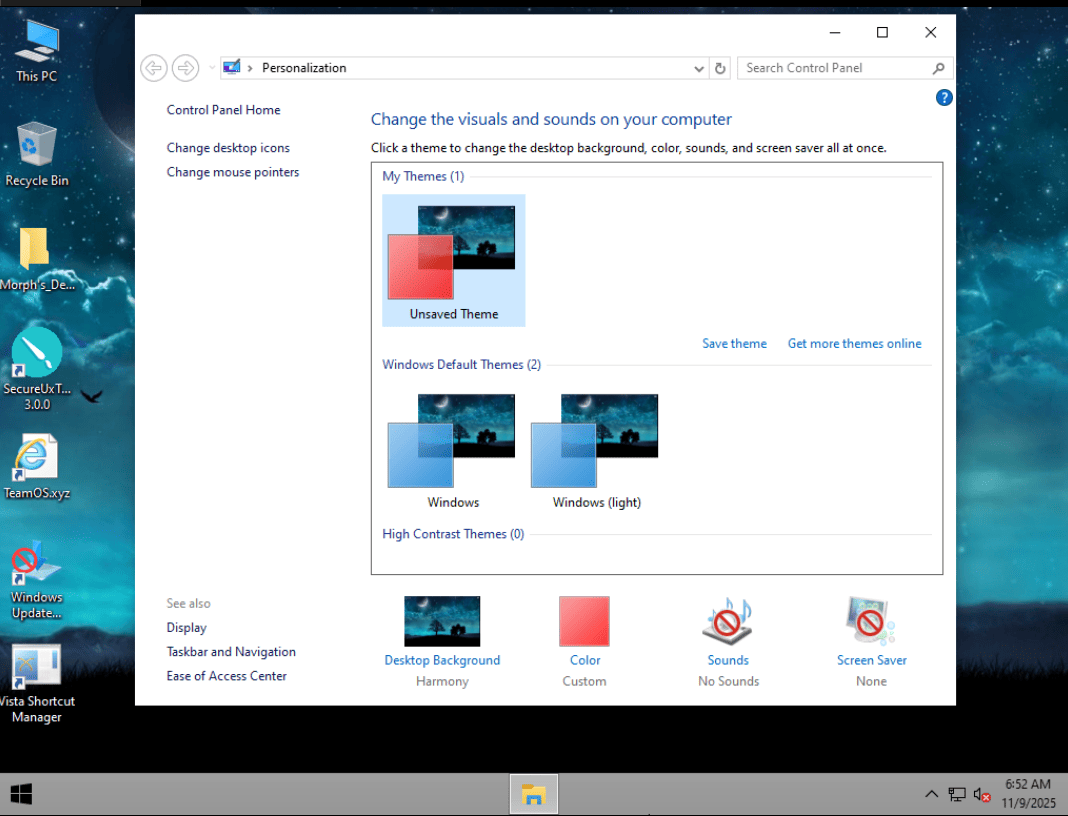
Task: Select the Morph's_De... folder on desktop
Action: click(x=37, y=259)
